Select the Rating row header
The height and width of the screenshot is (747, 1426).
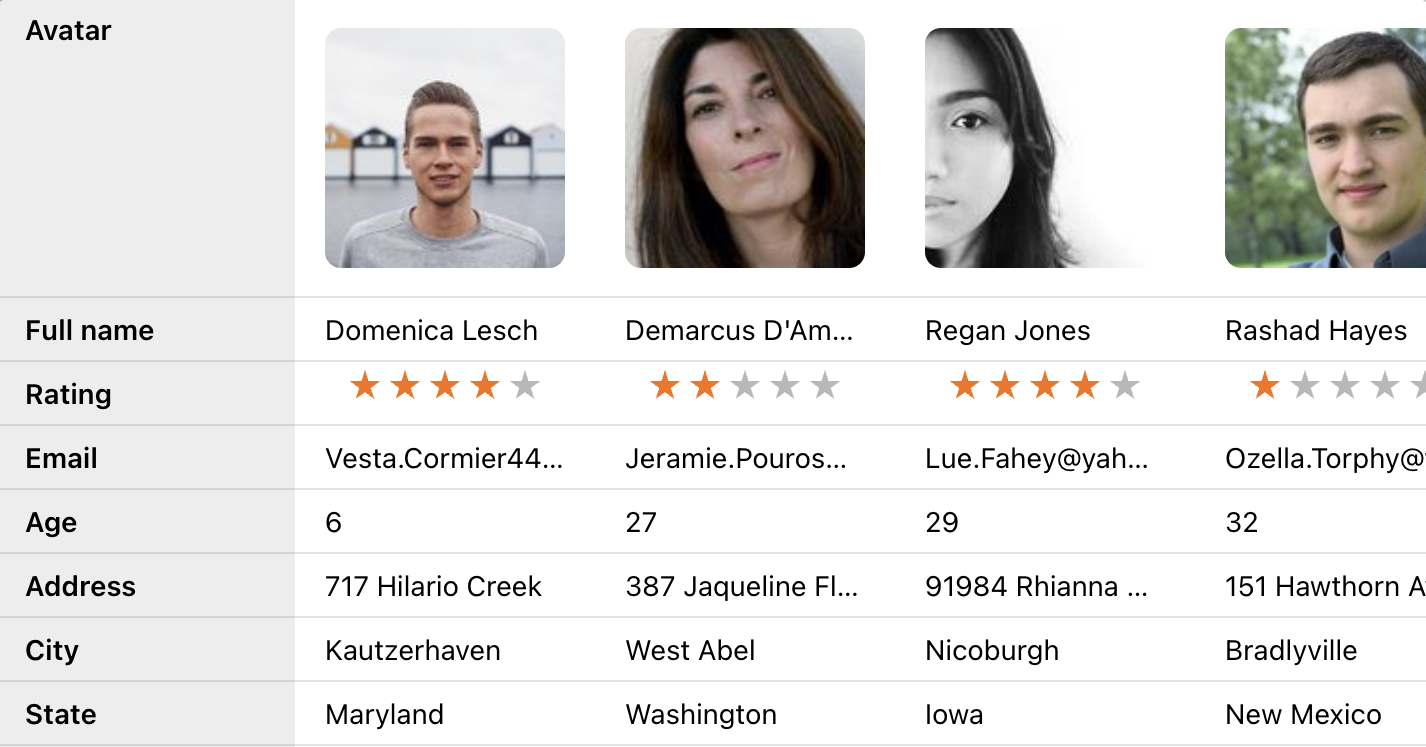(x=68, y=395)
